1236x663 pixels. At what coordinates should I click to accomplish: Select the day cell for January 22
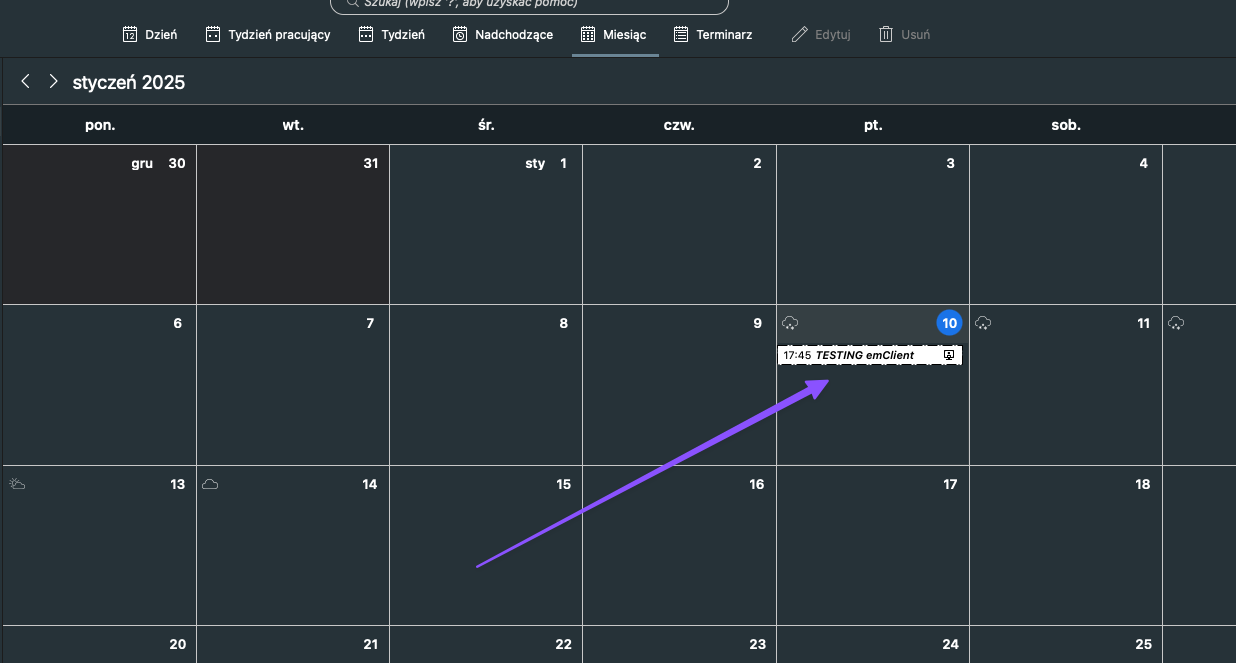[486, 645]
